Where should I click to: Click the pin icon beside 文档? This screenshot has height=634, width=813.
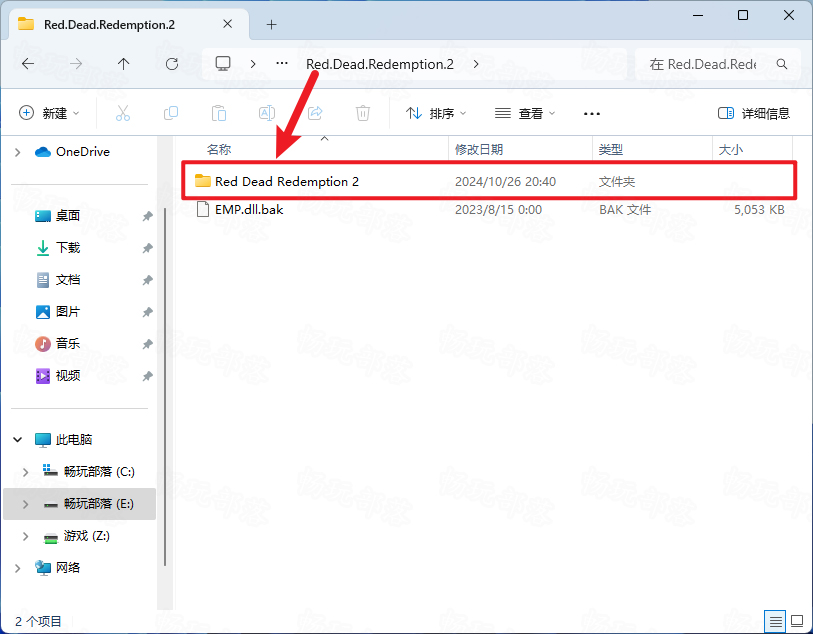point(148,280)
